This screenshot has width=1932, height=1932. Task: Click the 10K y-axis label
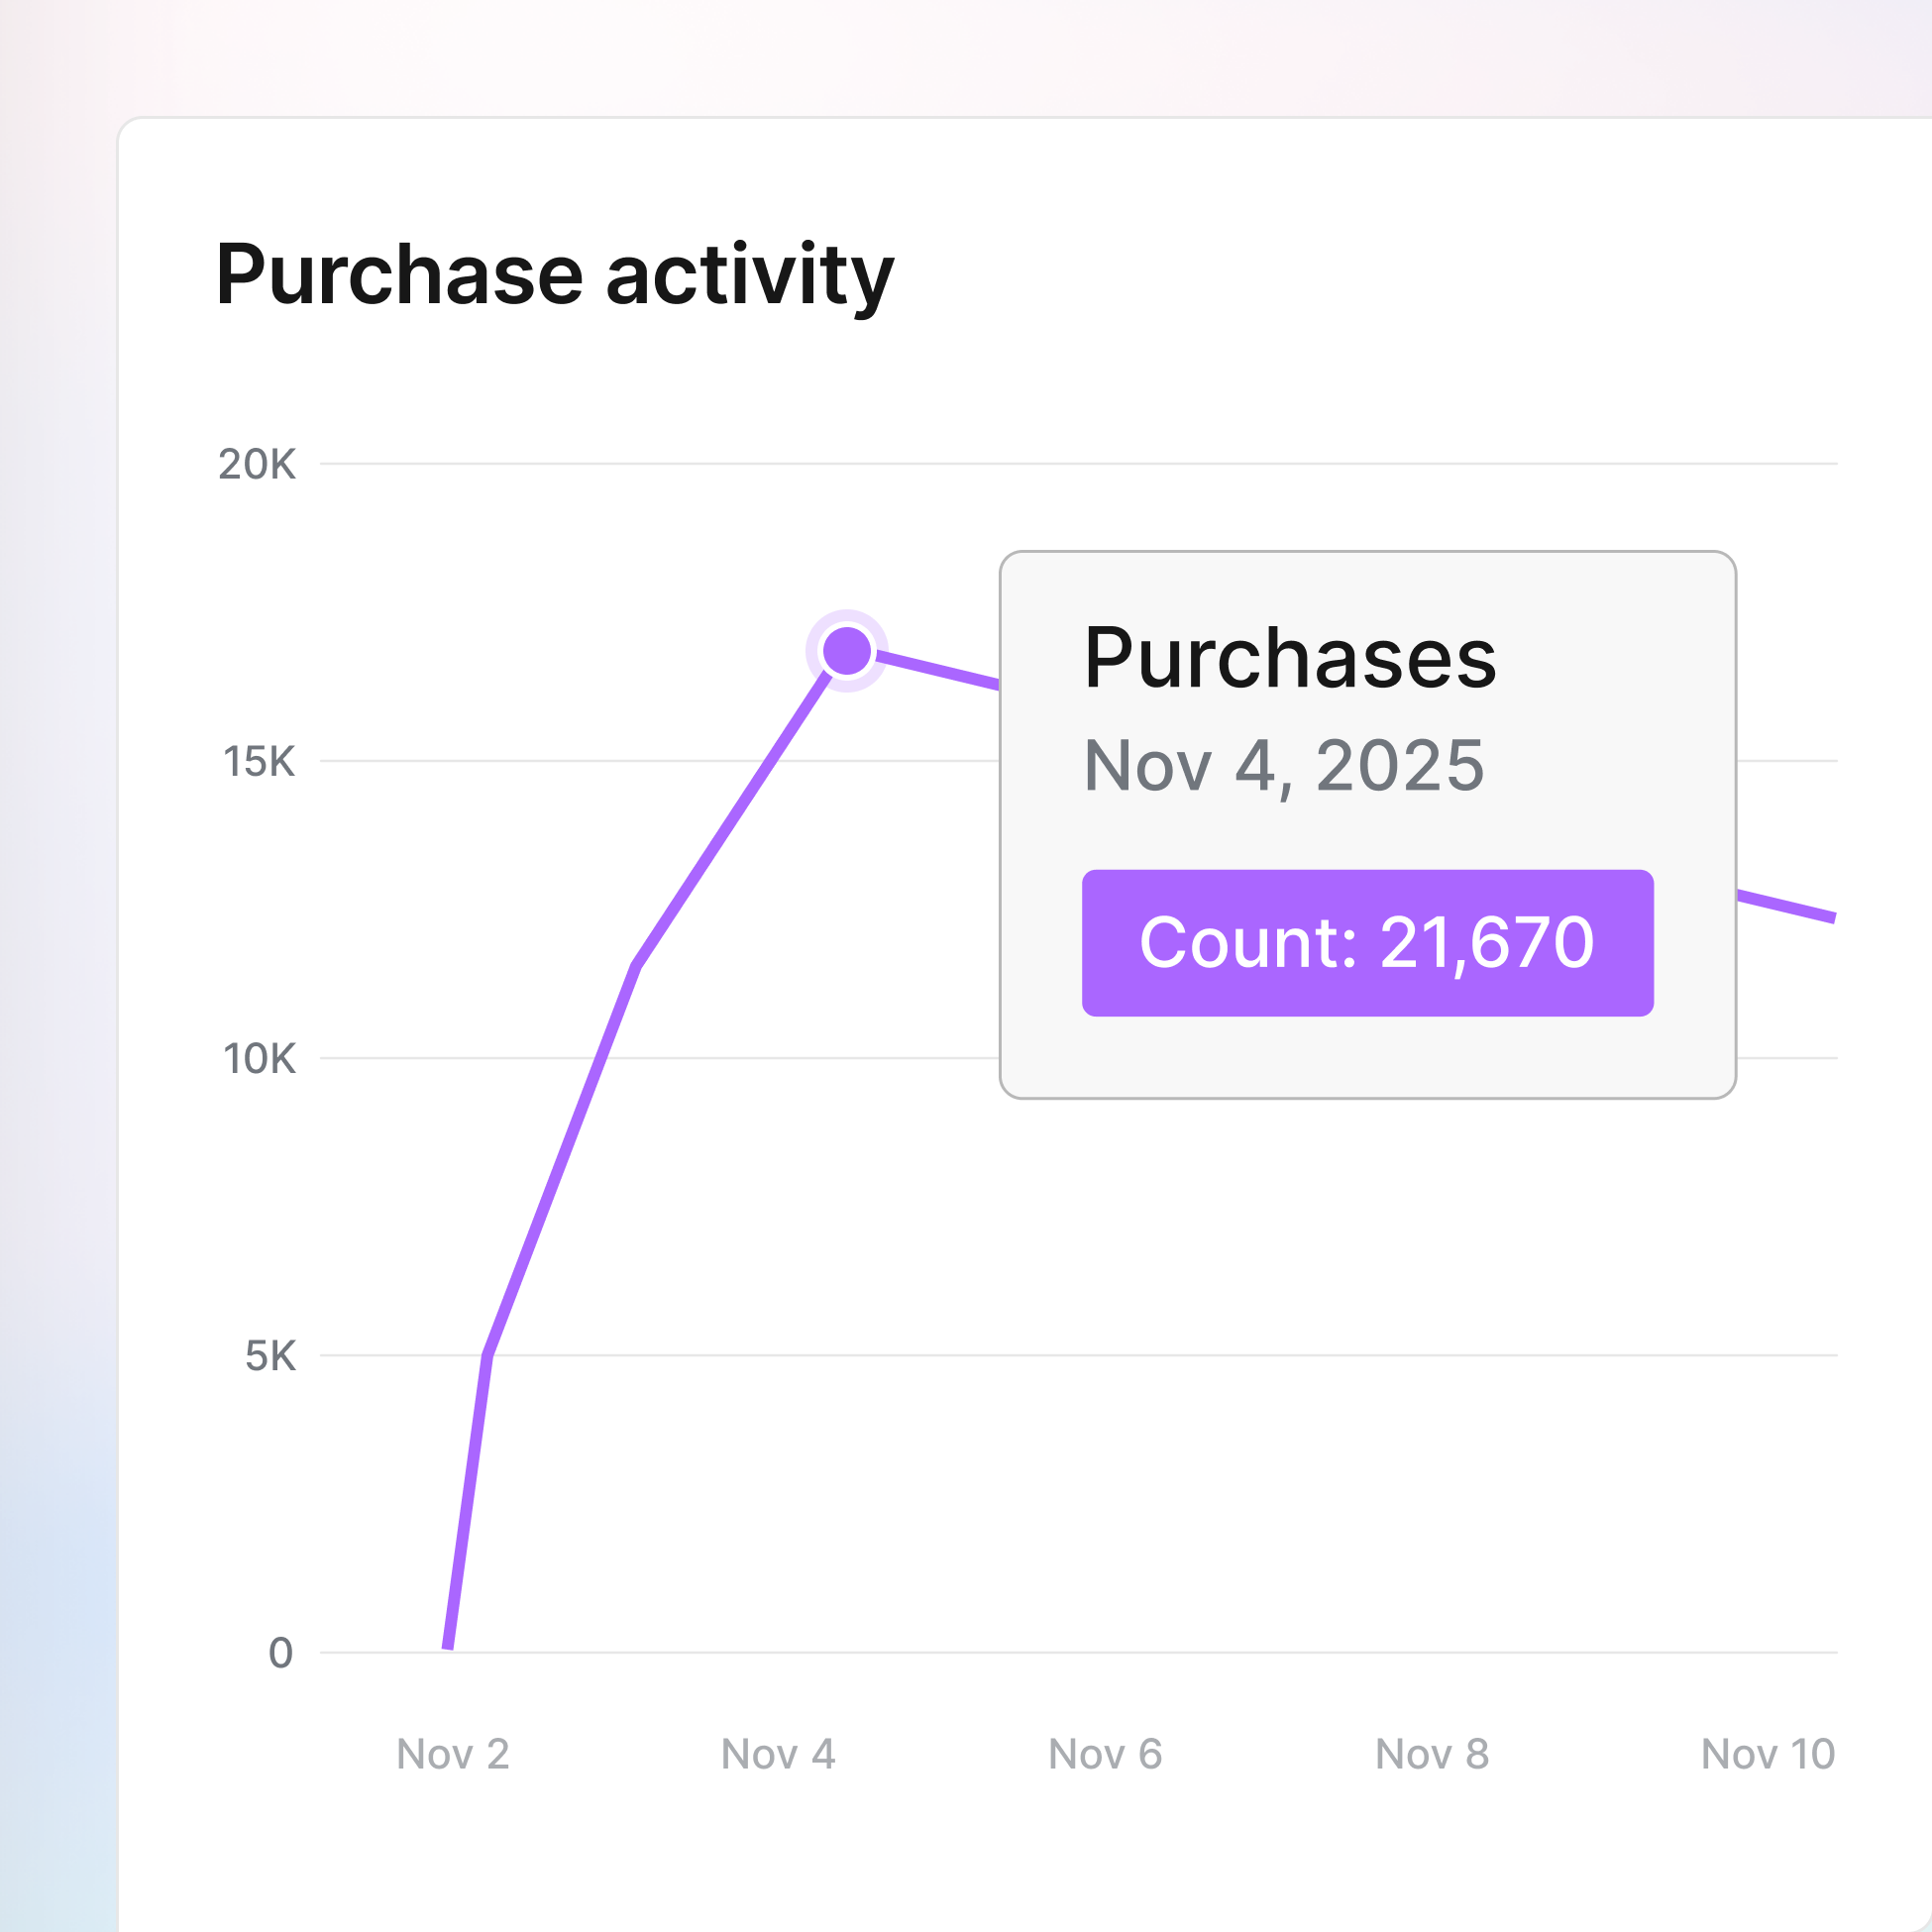(x=259, y=1059)
